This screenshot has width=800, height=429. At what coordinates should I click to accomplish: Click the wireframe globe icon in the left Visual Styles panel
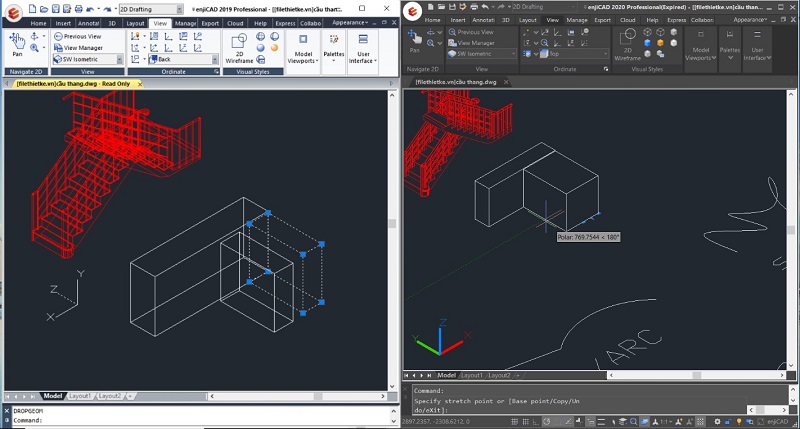coord(261,36)
